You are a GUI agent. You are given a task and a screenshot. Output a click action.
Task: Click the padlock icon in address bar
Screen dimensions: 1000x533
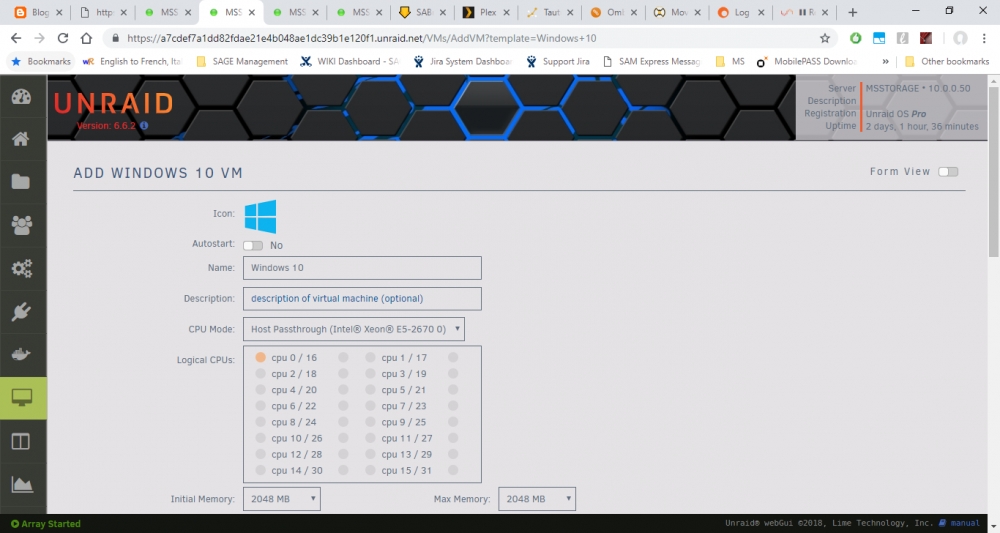(x=115, y=38)
